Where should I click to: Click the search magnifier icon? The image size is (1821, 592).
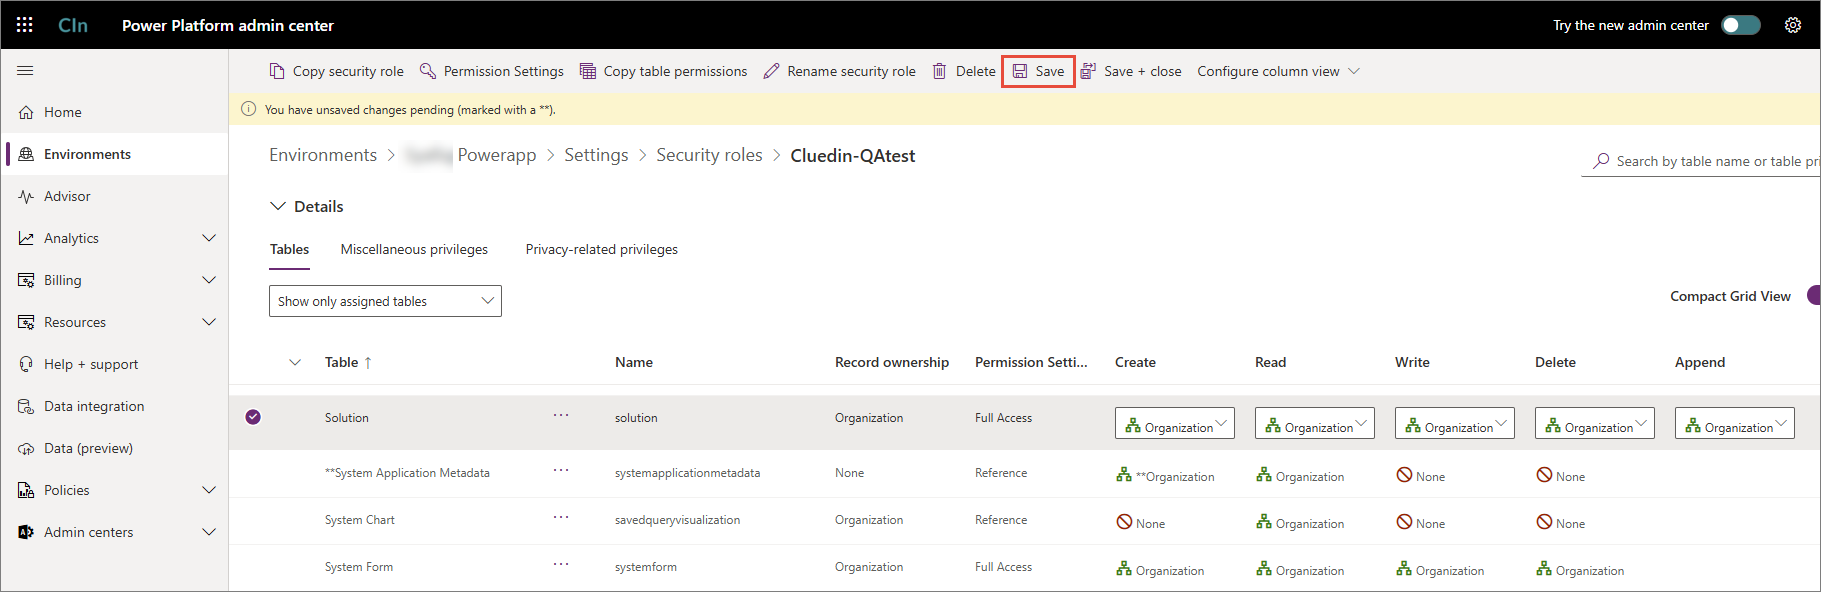coord(1601,160)
